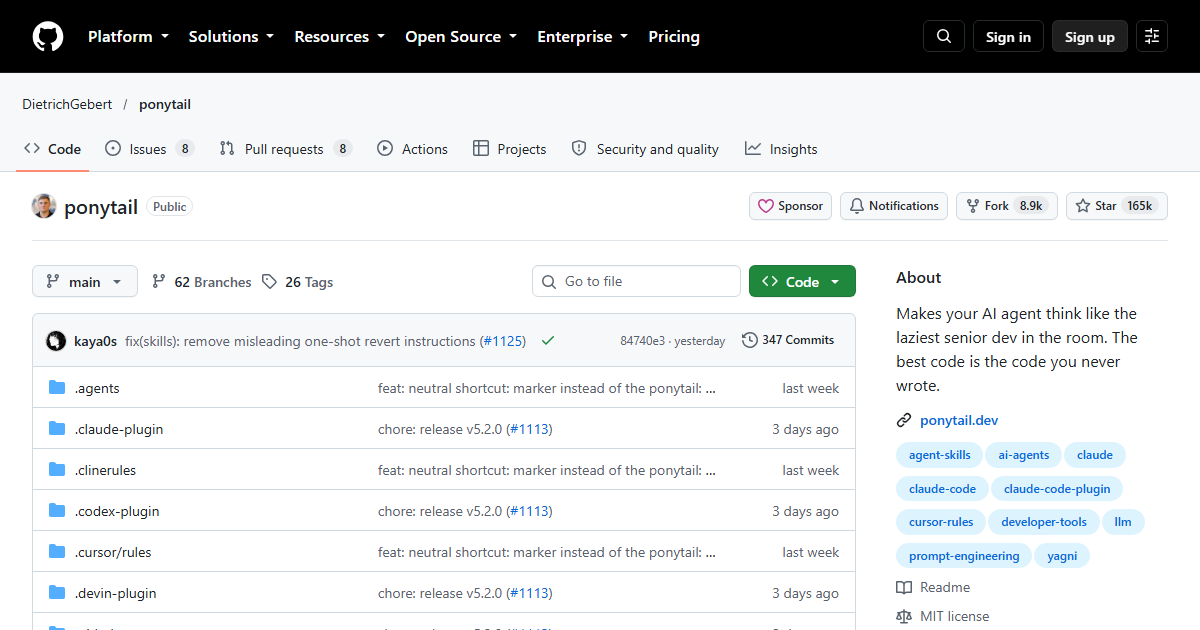Expand the Resources navigation menu
The height and width of the screenshot is (630, 1200).
pos(339,37)
